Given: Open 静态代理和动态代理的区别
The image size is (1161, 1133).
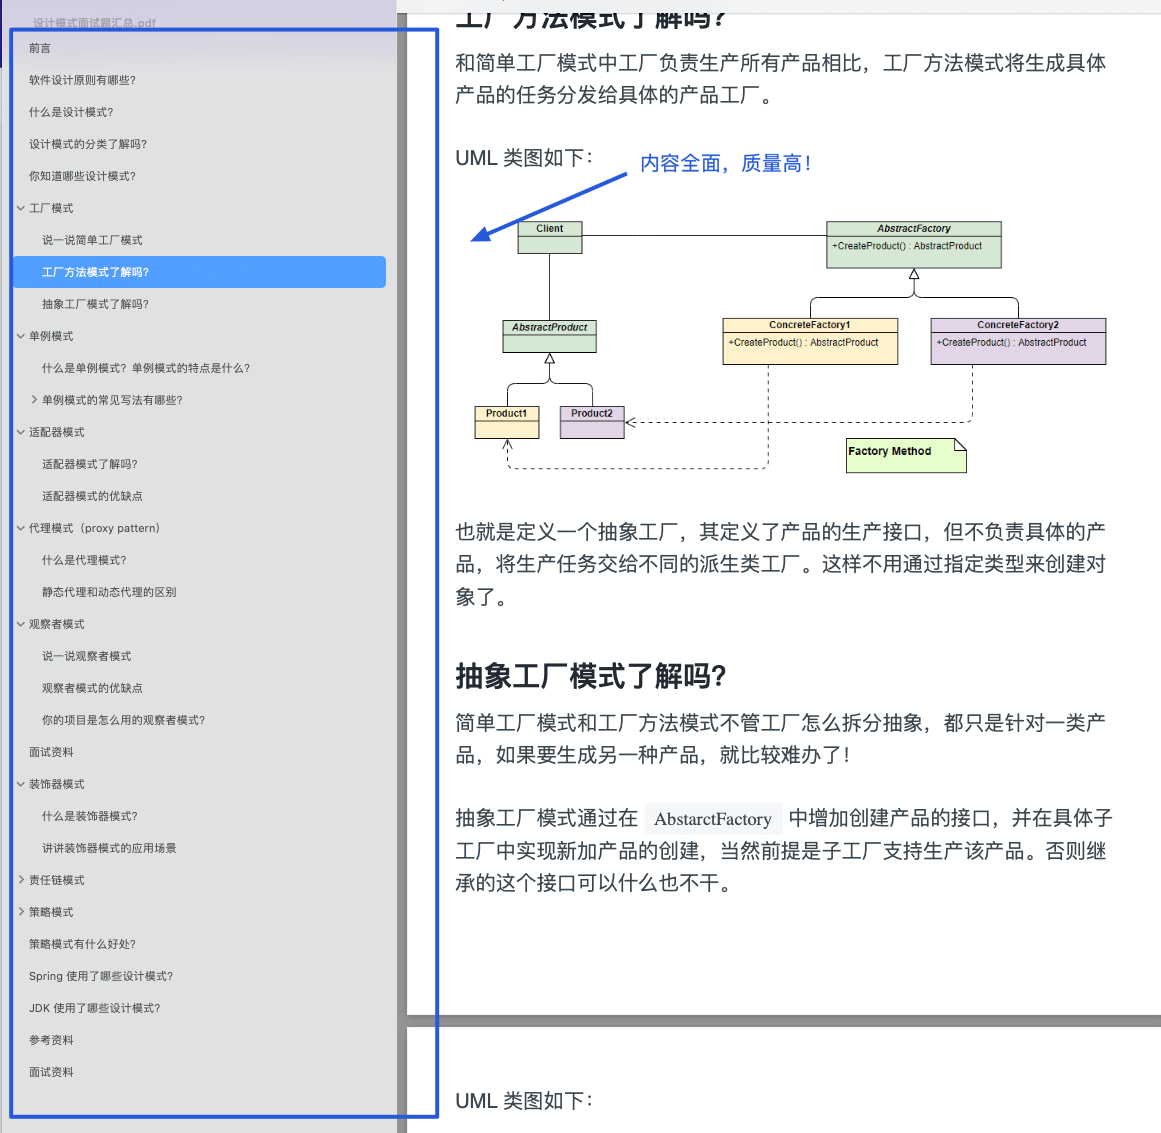Looking at the screenshot, I should [x=110, y=592].
